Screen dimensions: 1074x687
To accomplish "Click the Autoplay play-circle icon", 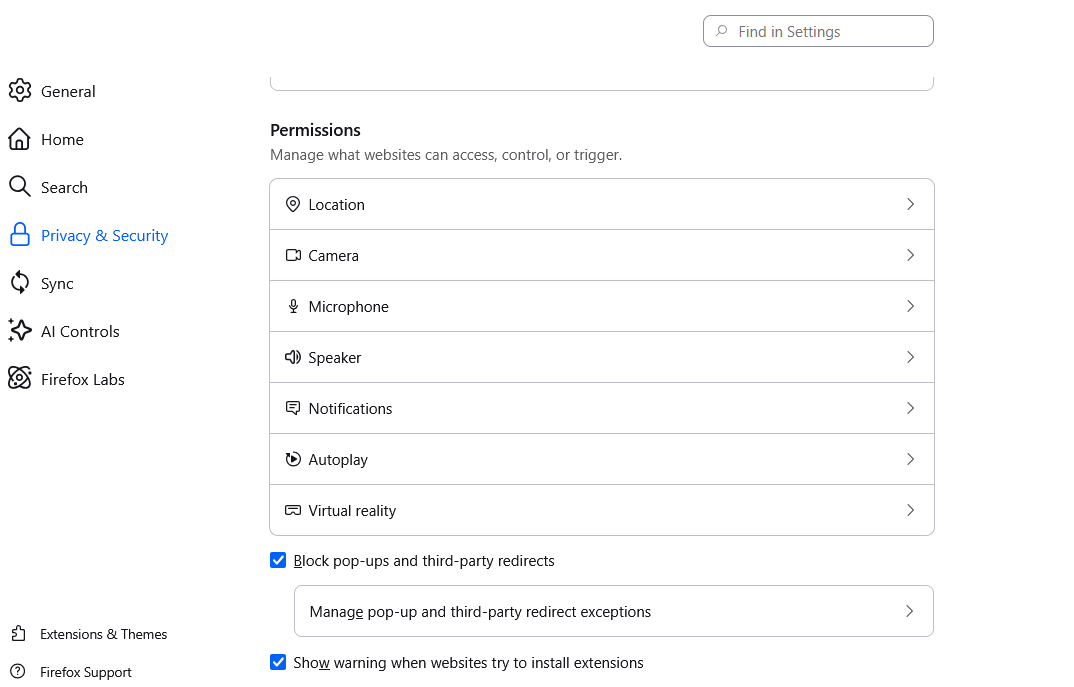I will (292, 459).
